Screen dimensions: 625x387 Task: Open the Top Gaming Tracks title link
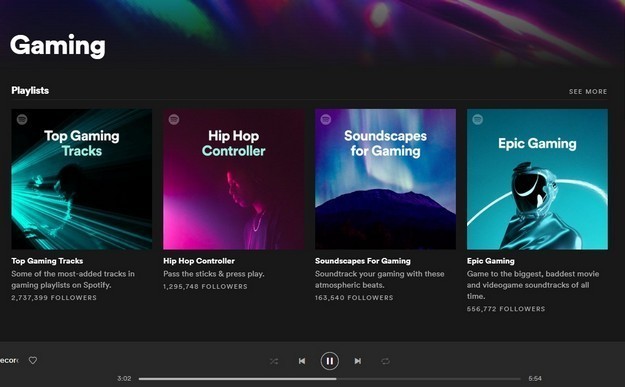coord(47,261)
